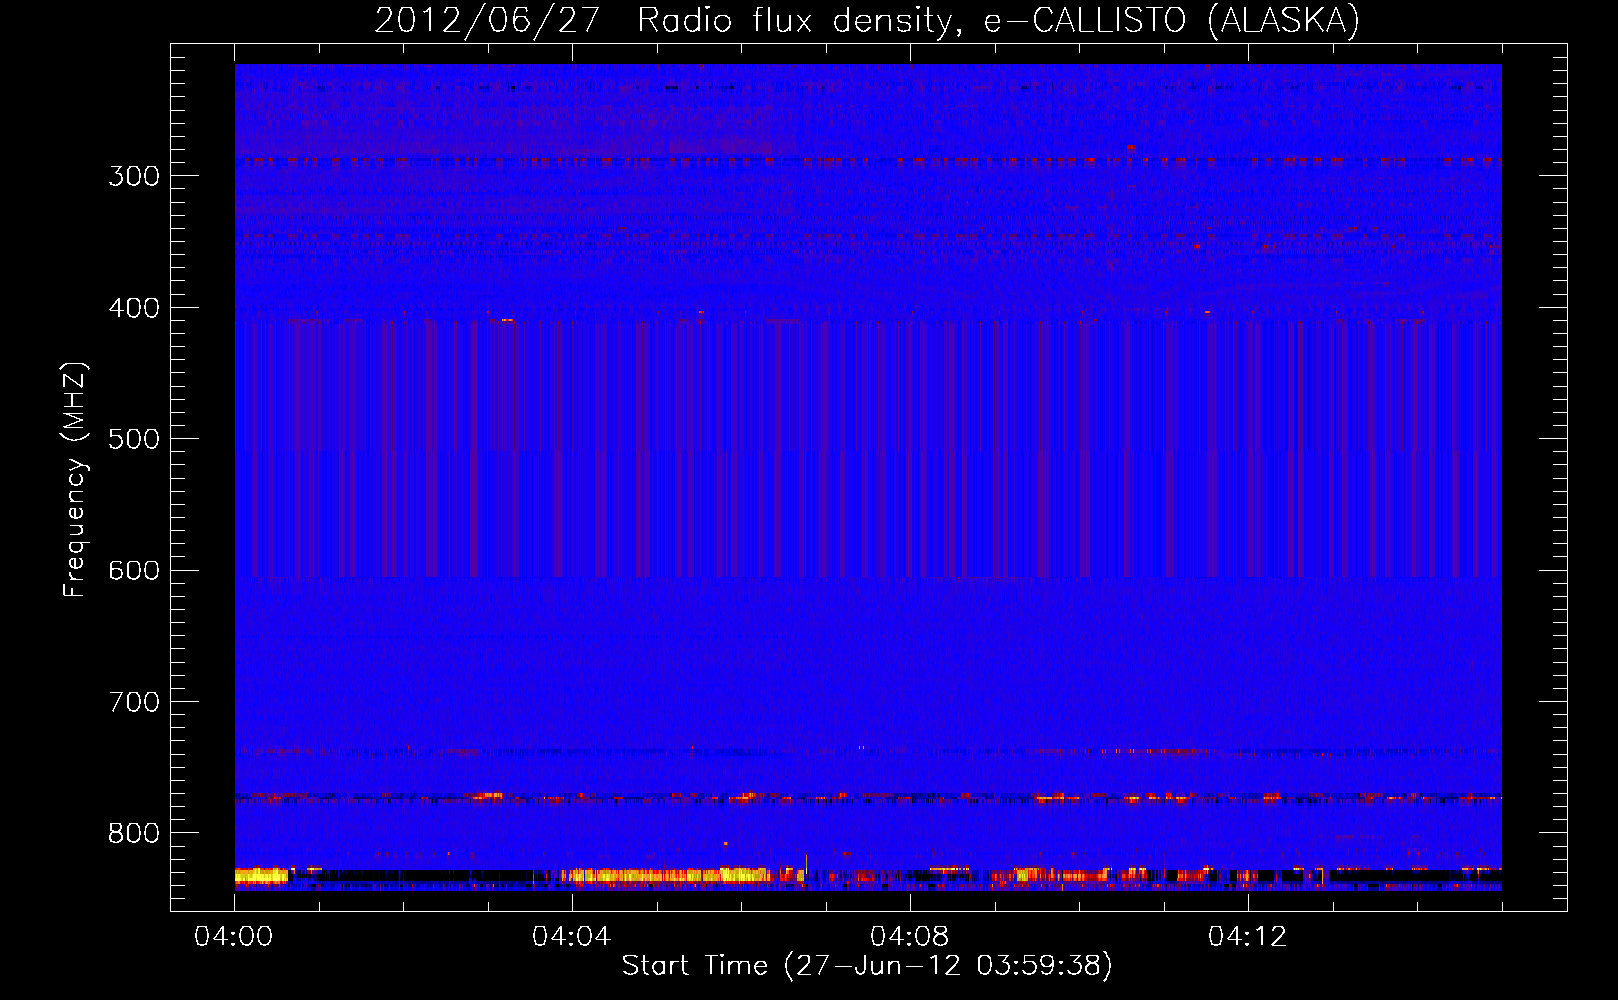Select the 300 frequency tick label

point(134,176)
